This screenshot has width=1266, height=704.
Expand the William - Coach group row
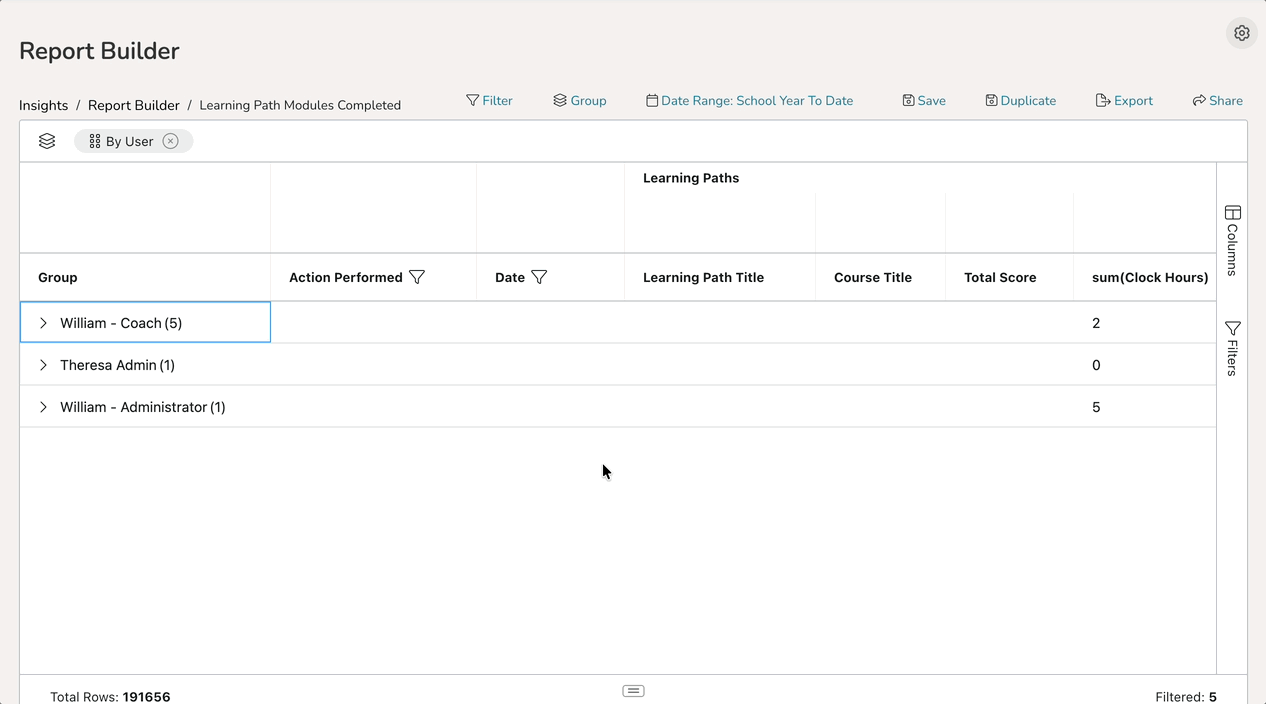coord(43,323)
